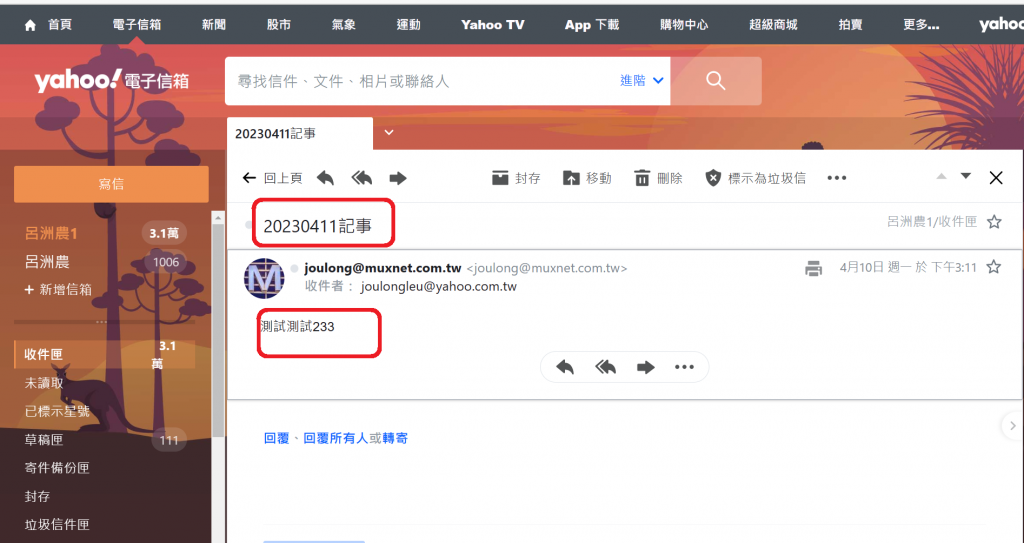Go to the next message with the down triangle

966,176
